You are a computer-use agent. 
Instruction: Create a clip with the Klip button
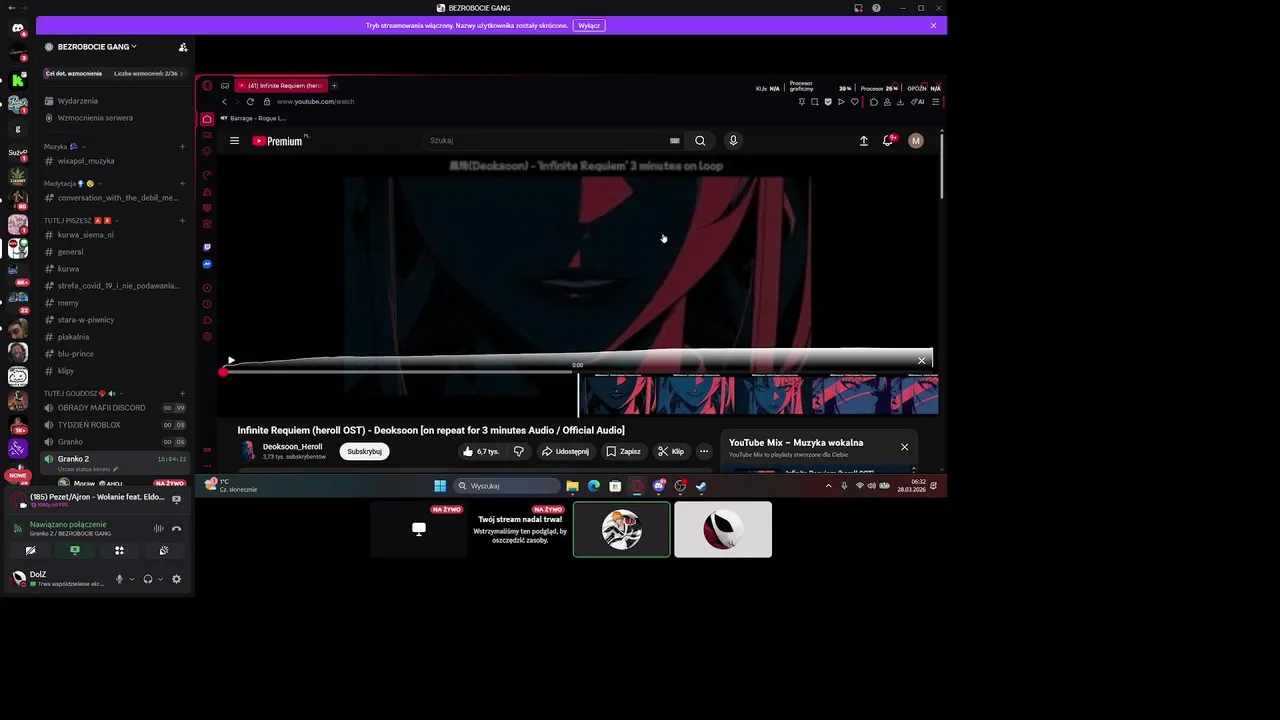(x=671, y=451)
